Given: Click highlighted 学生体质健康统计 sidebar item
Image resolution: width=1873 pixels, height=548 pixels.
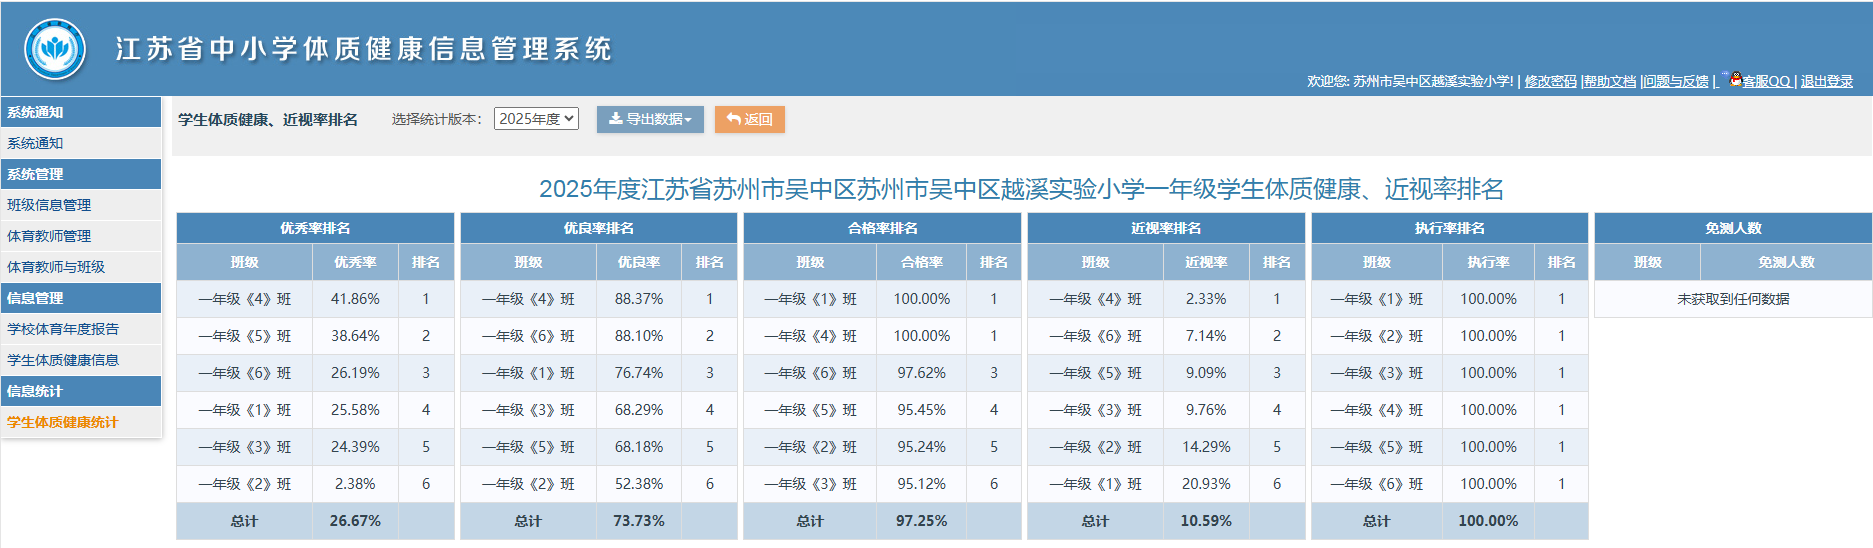Looking at the screenshot, I should coord(63,422).
